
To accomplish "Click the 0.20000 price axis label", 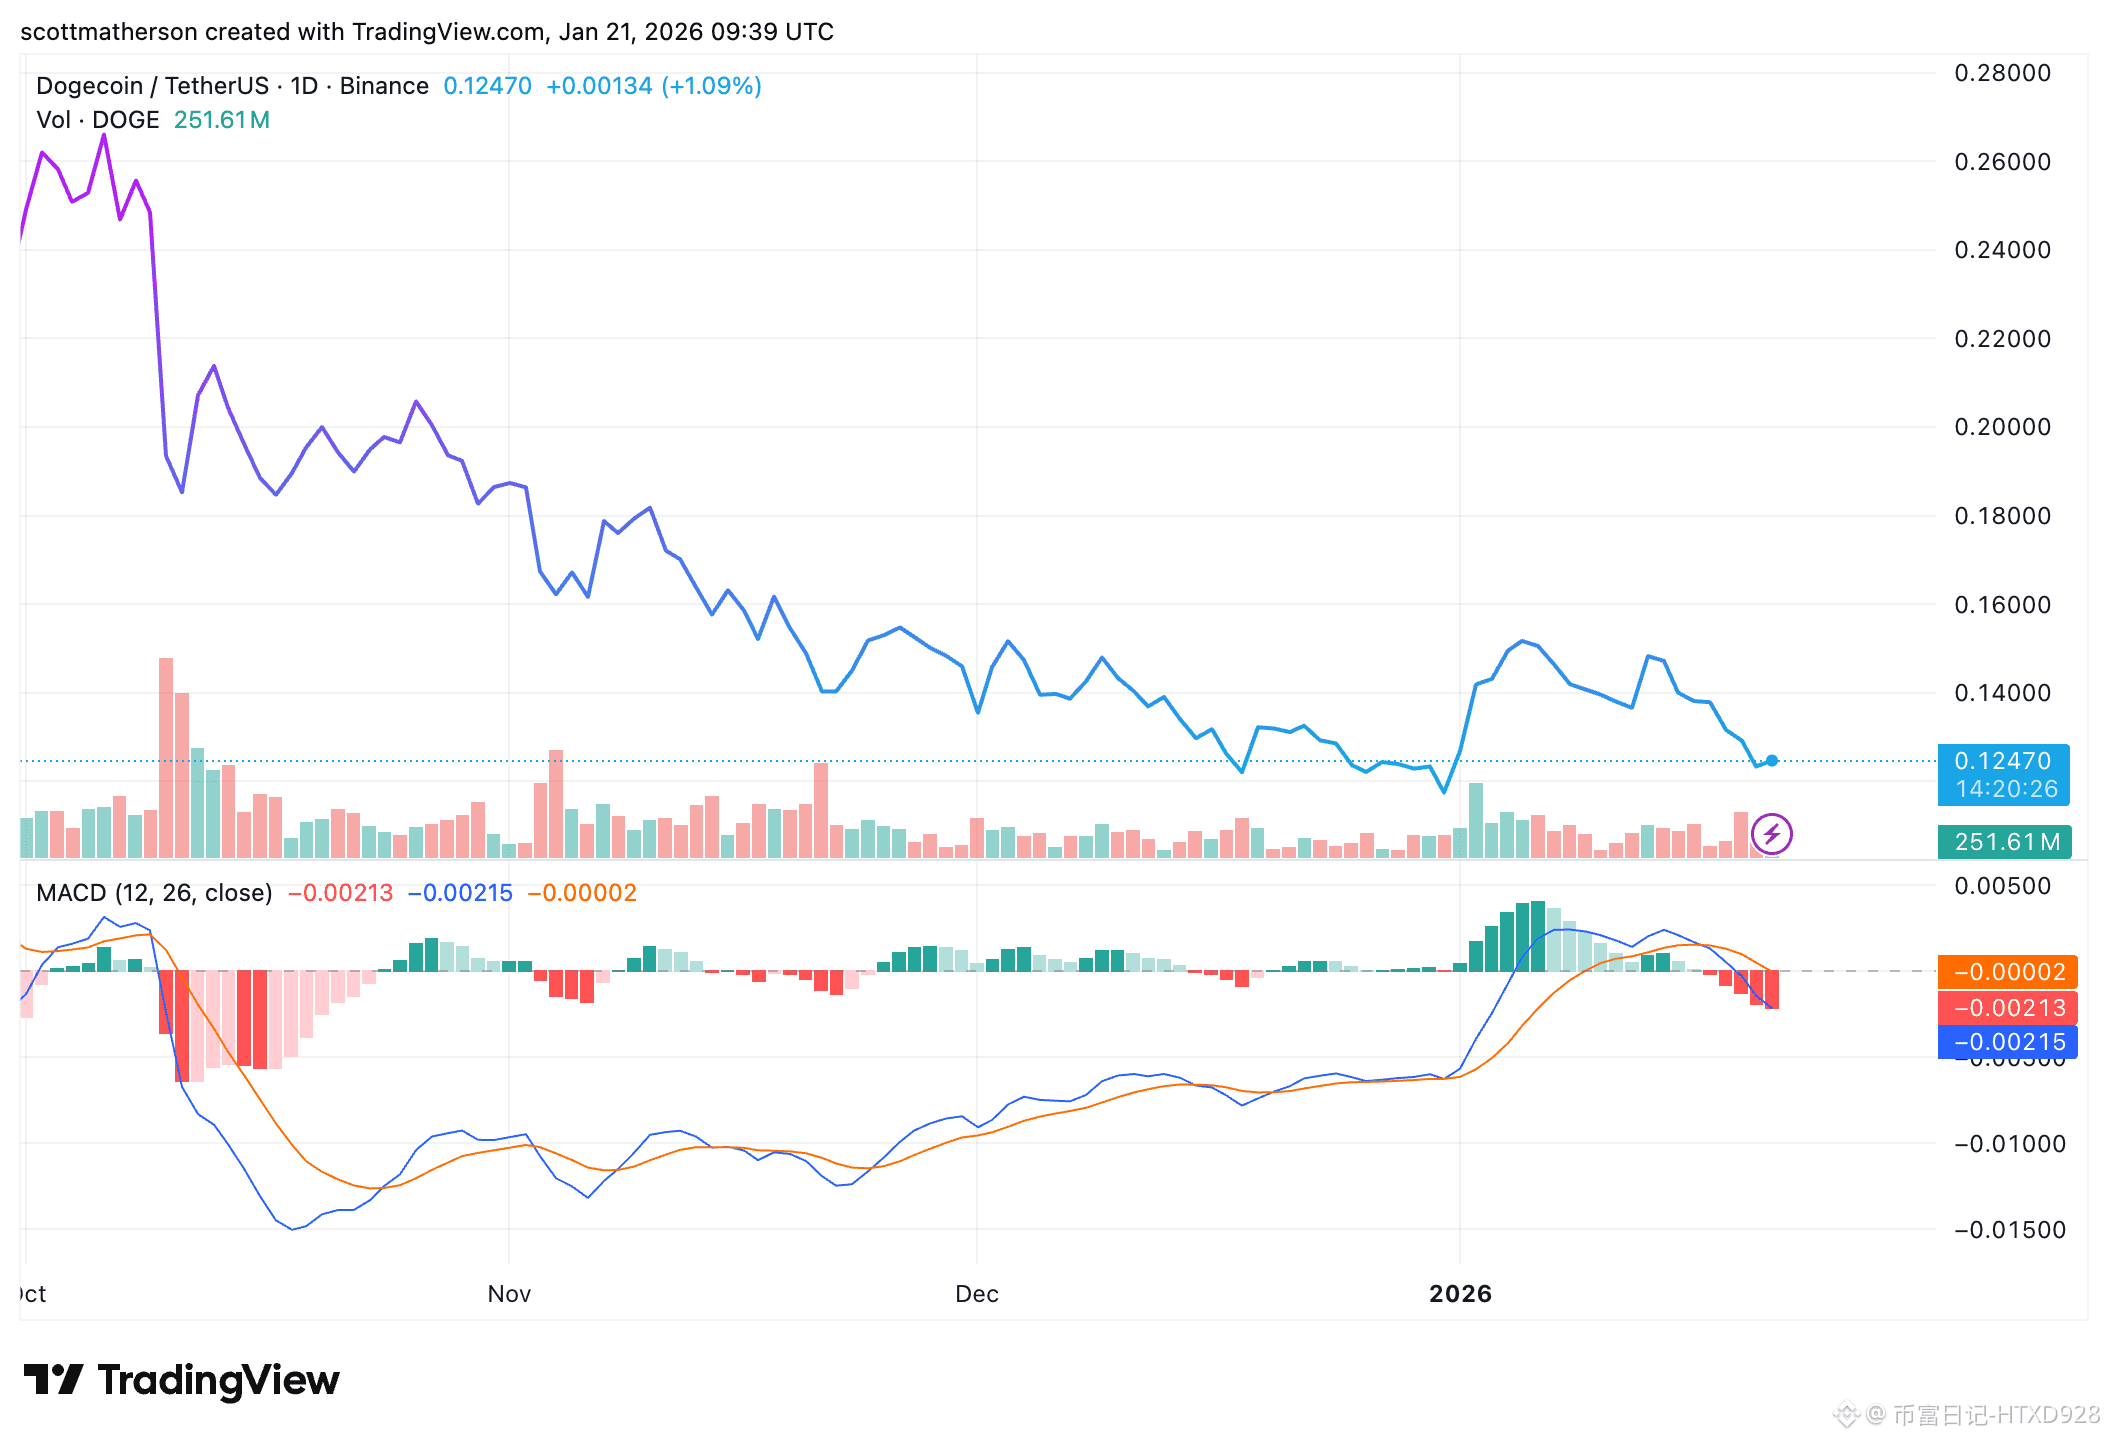I will 2002,427.
